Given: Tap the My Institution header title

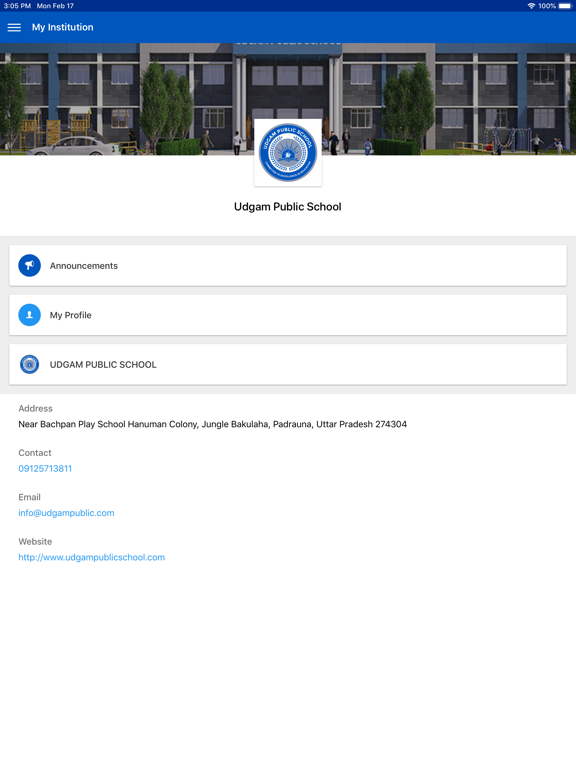Looking at the screenshot, I should 63,27.
